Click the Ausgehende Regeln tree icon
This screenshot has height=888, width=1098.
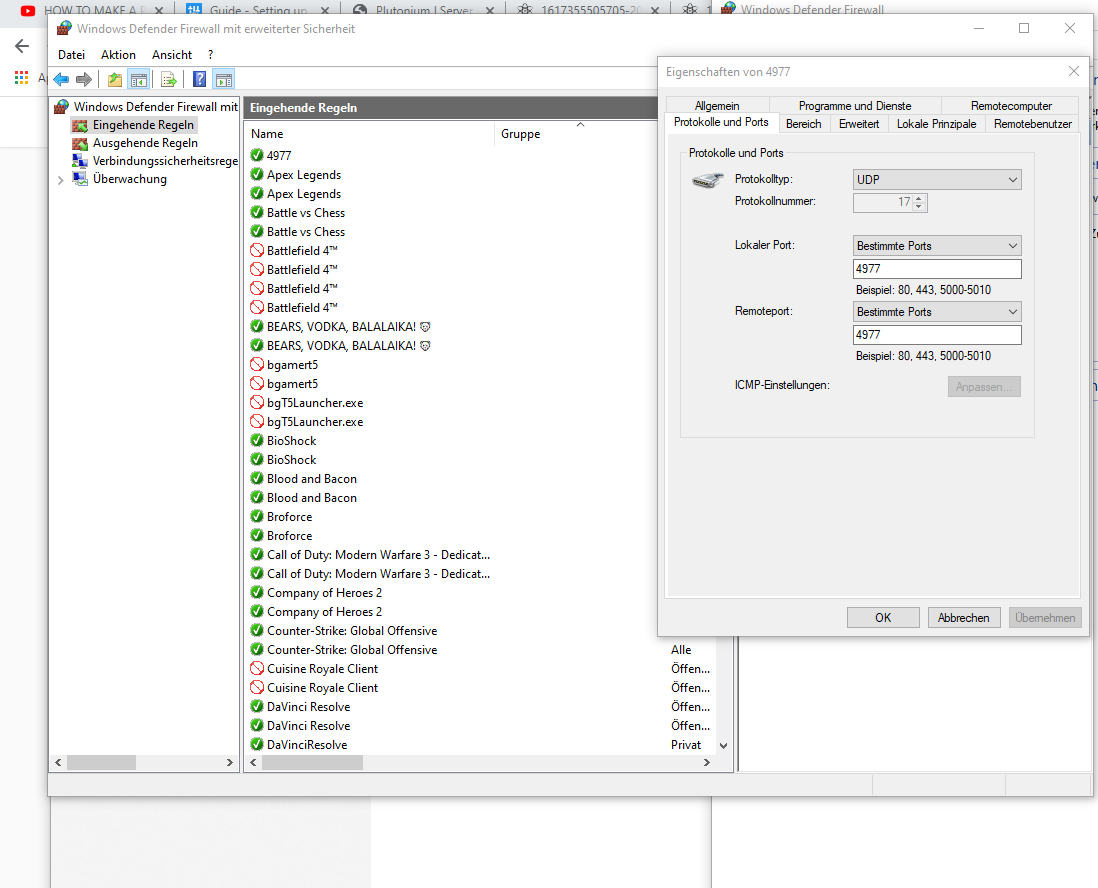pyautogui.click(x=81, y=143)
